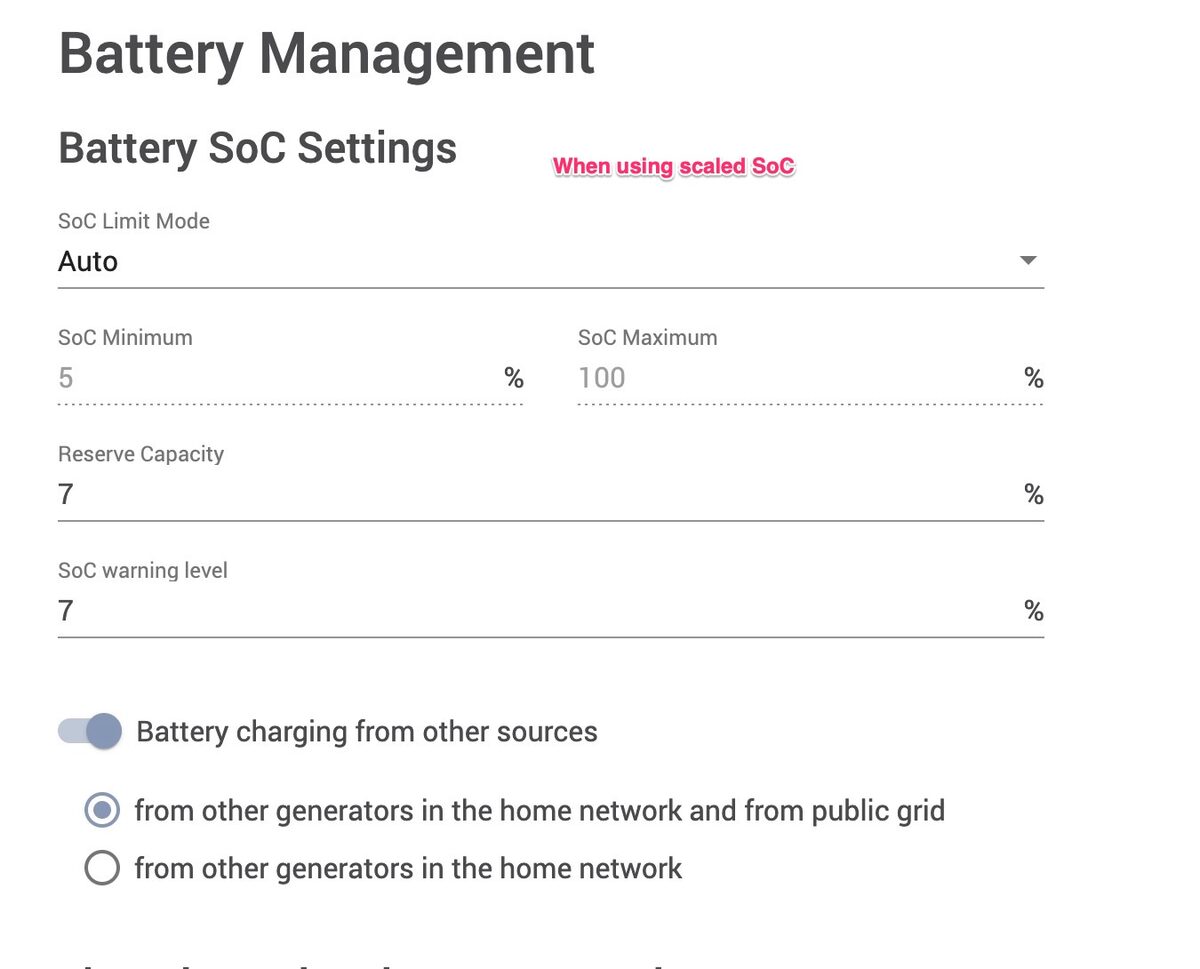Select radio for home network and public grid
The width and height of the screenshot is (1200, 969).
coord(102,810)
